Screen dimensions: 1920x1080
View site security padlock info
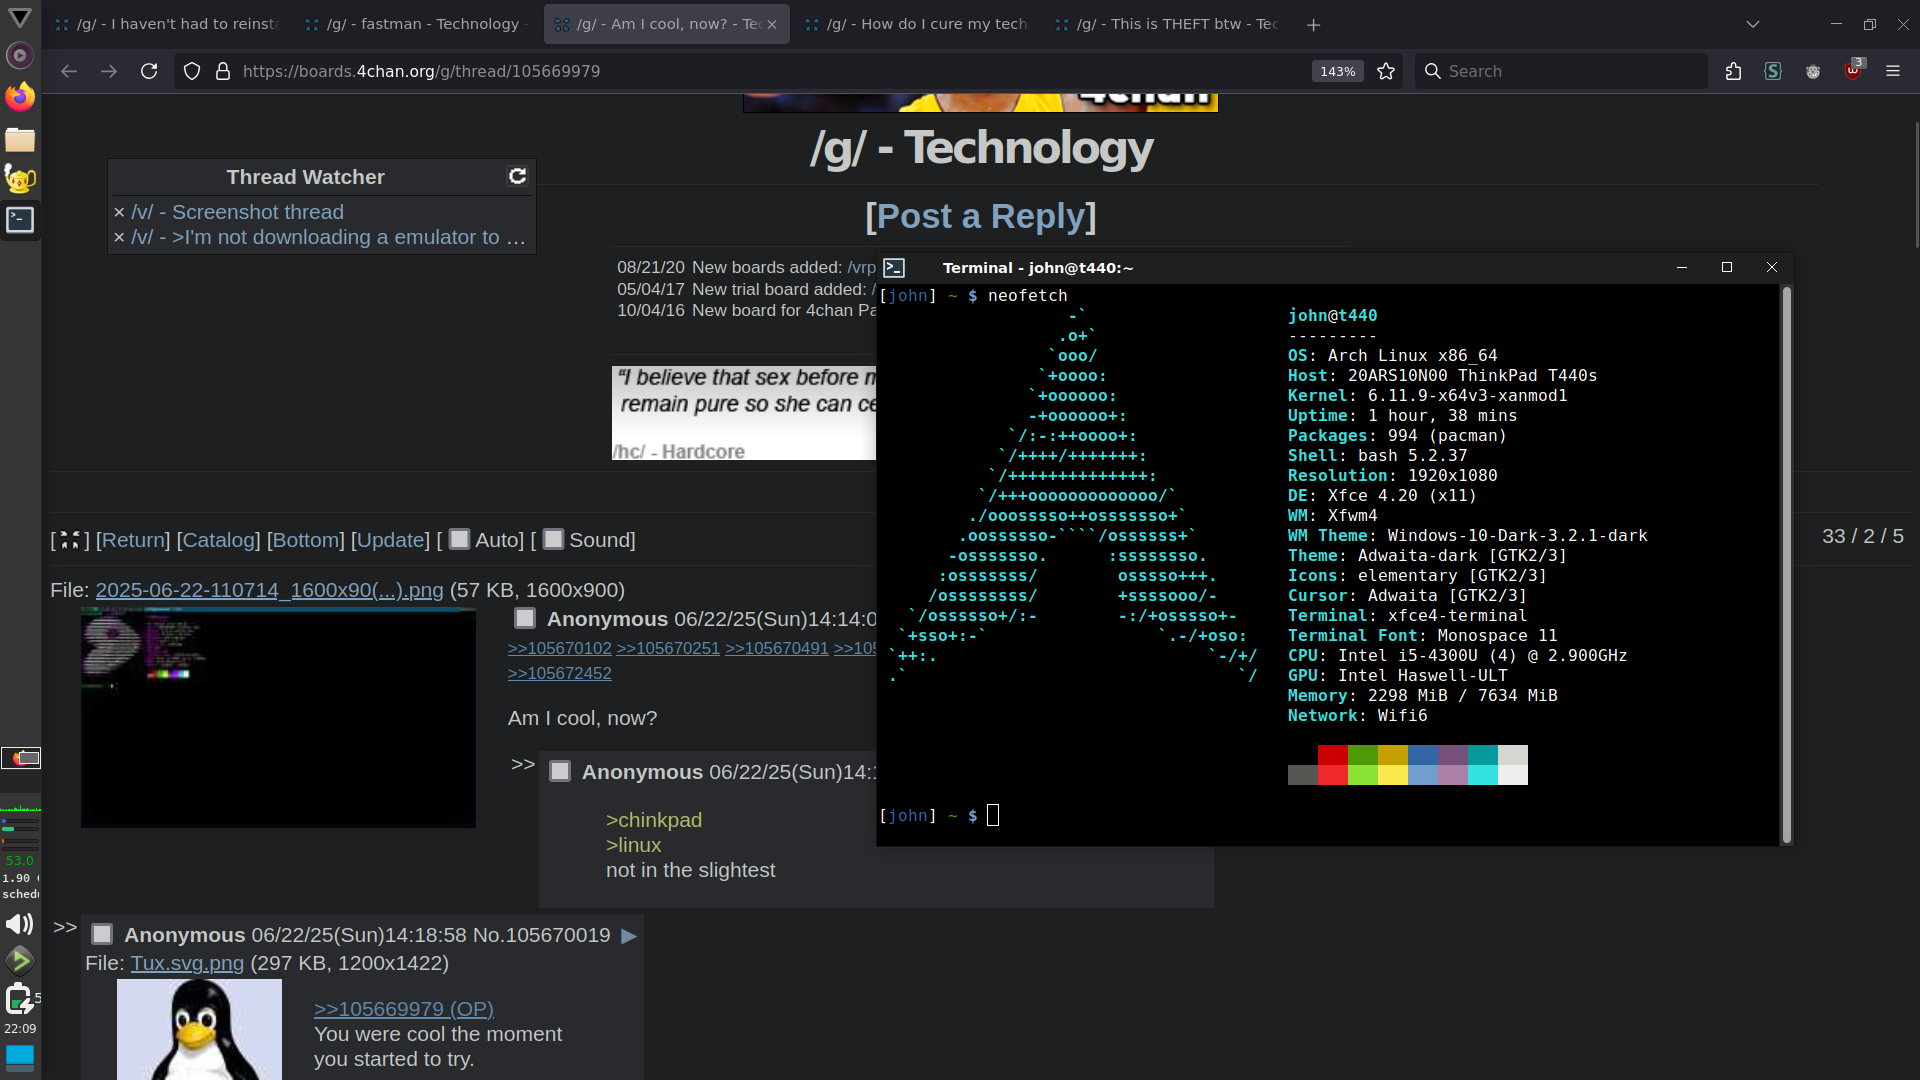pos(223,71)
